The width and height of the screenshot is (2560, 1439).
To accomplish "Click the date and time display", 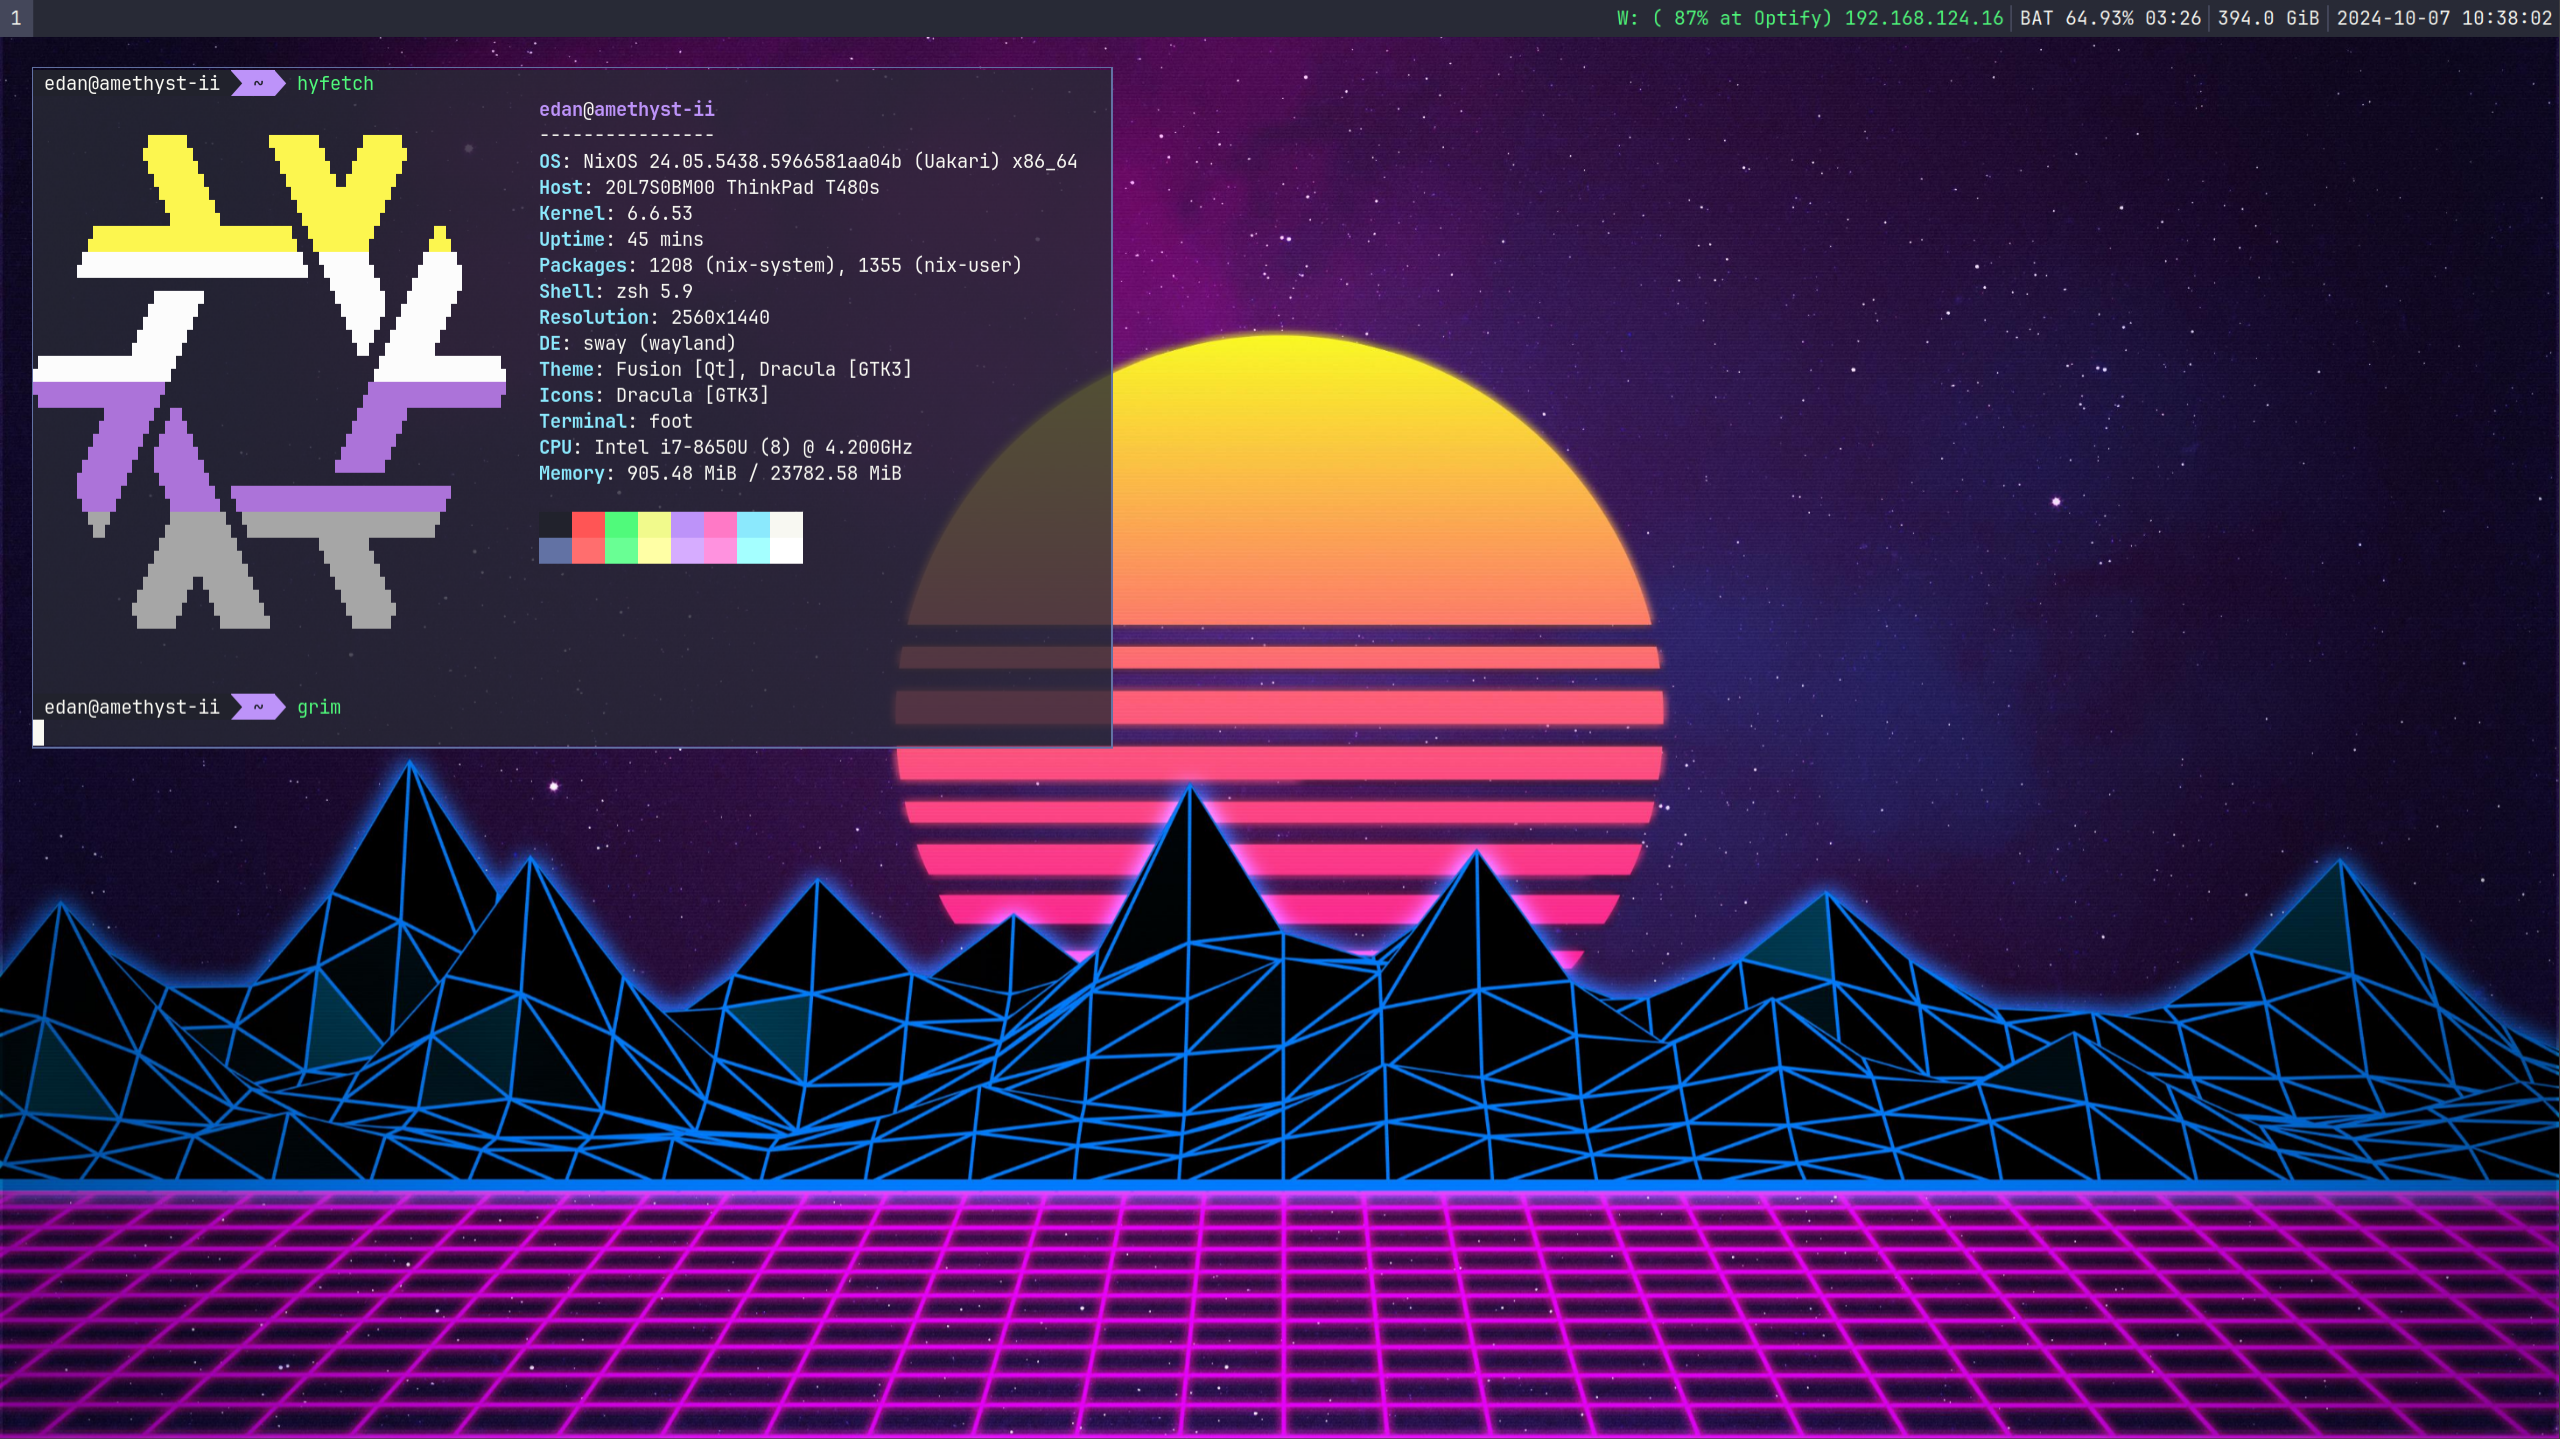I will coord(2443,18).
